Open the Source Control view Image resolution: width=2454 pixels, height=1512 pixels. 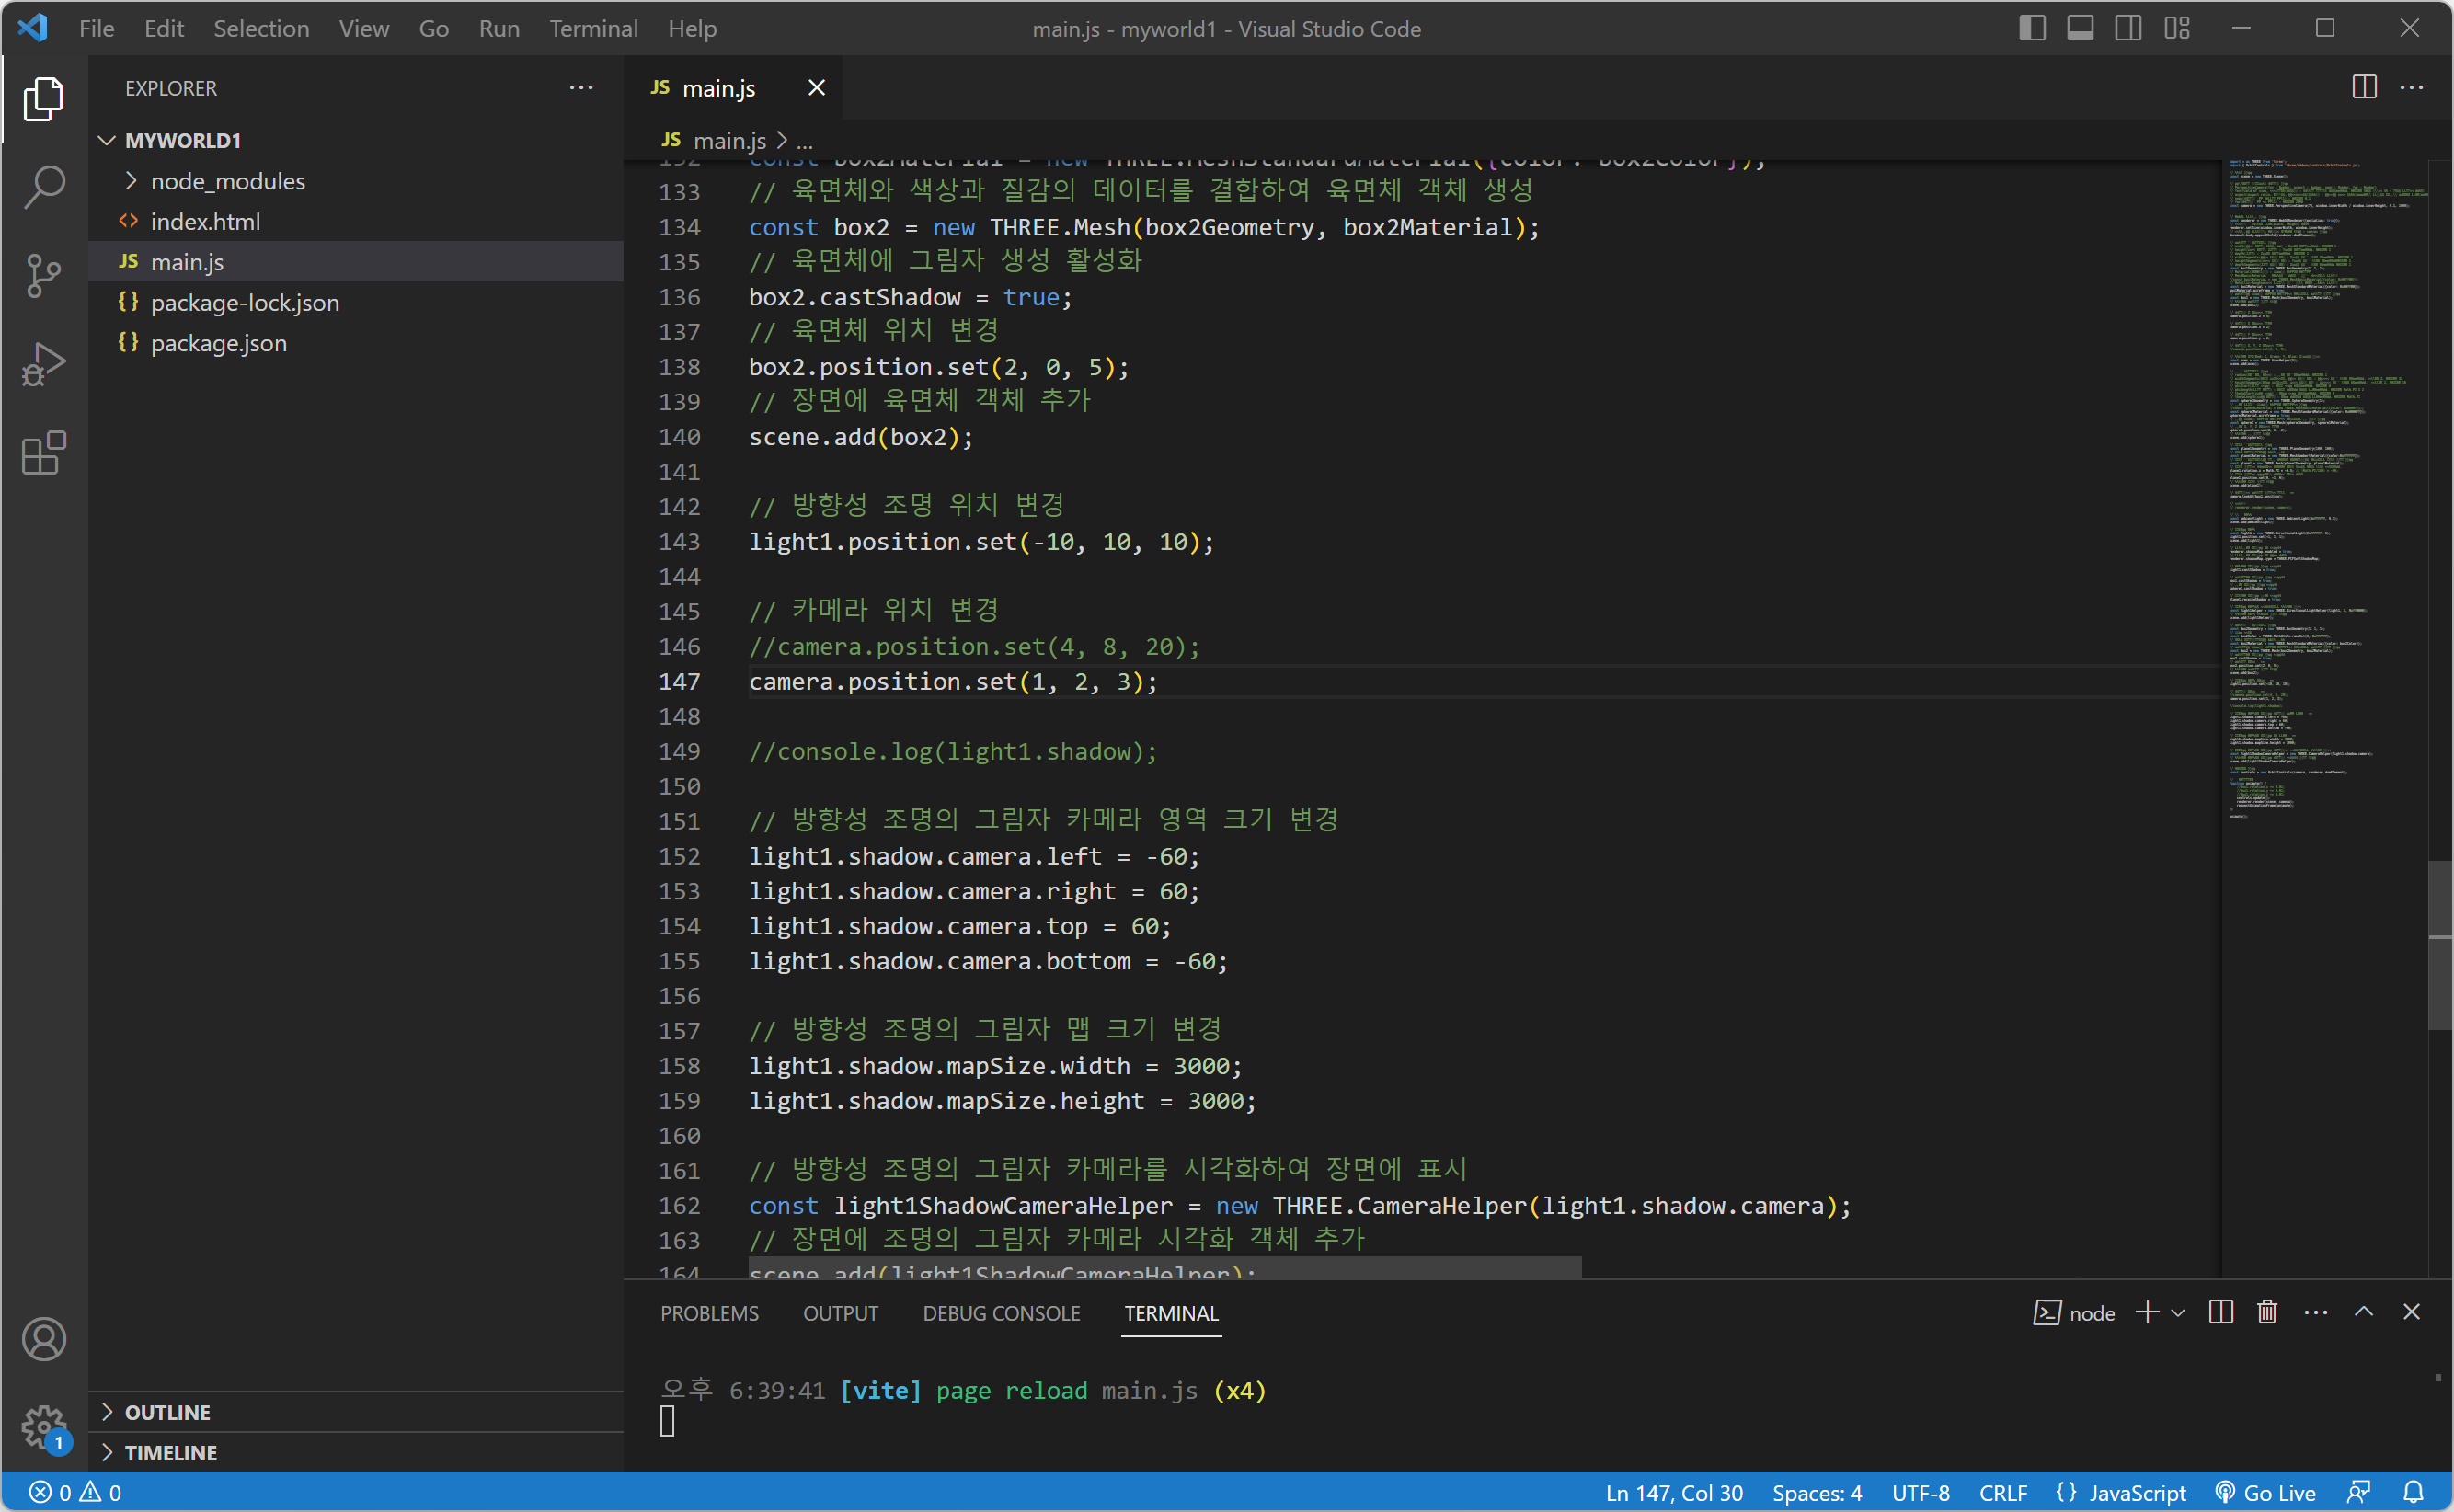coord(44,275)
